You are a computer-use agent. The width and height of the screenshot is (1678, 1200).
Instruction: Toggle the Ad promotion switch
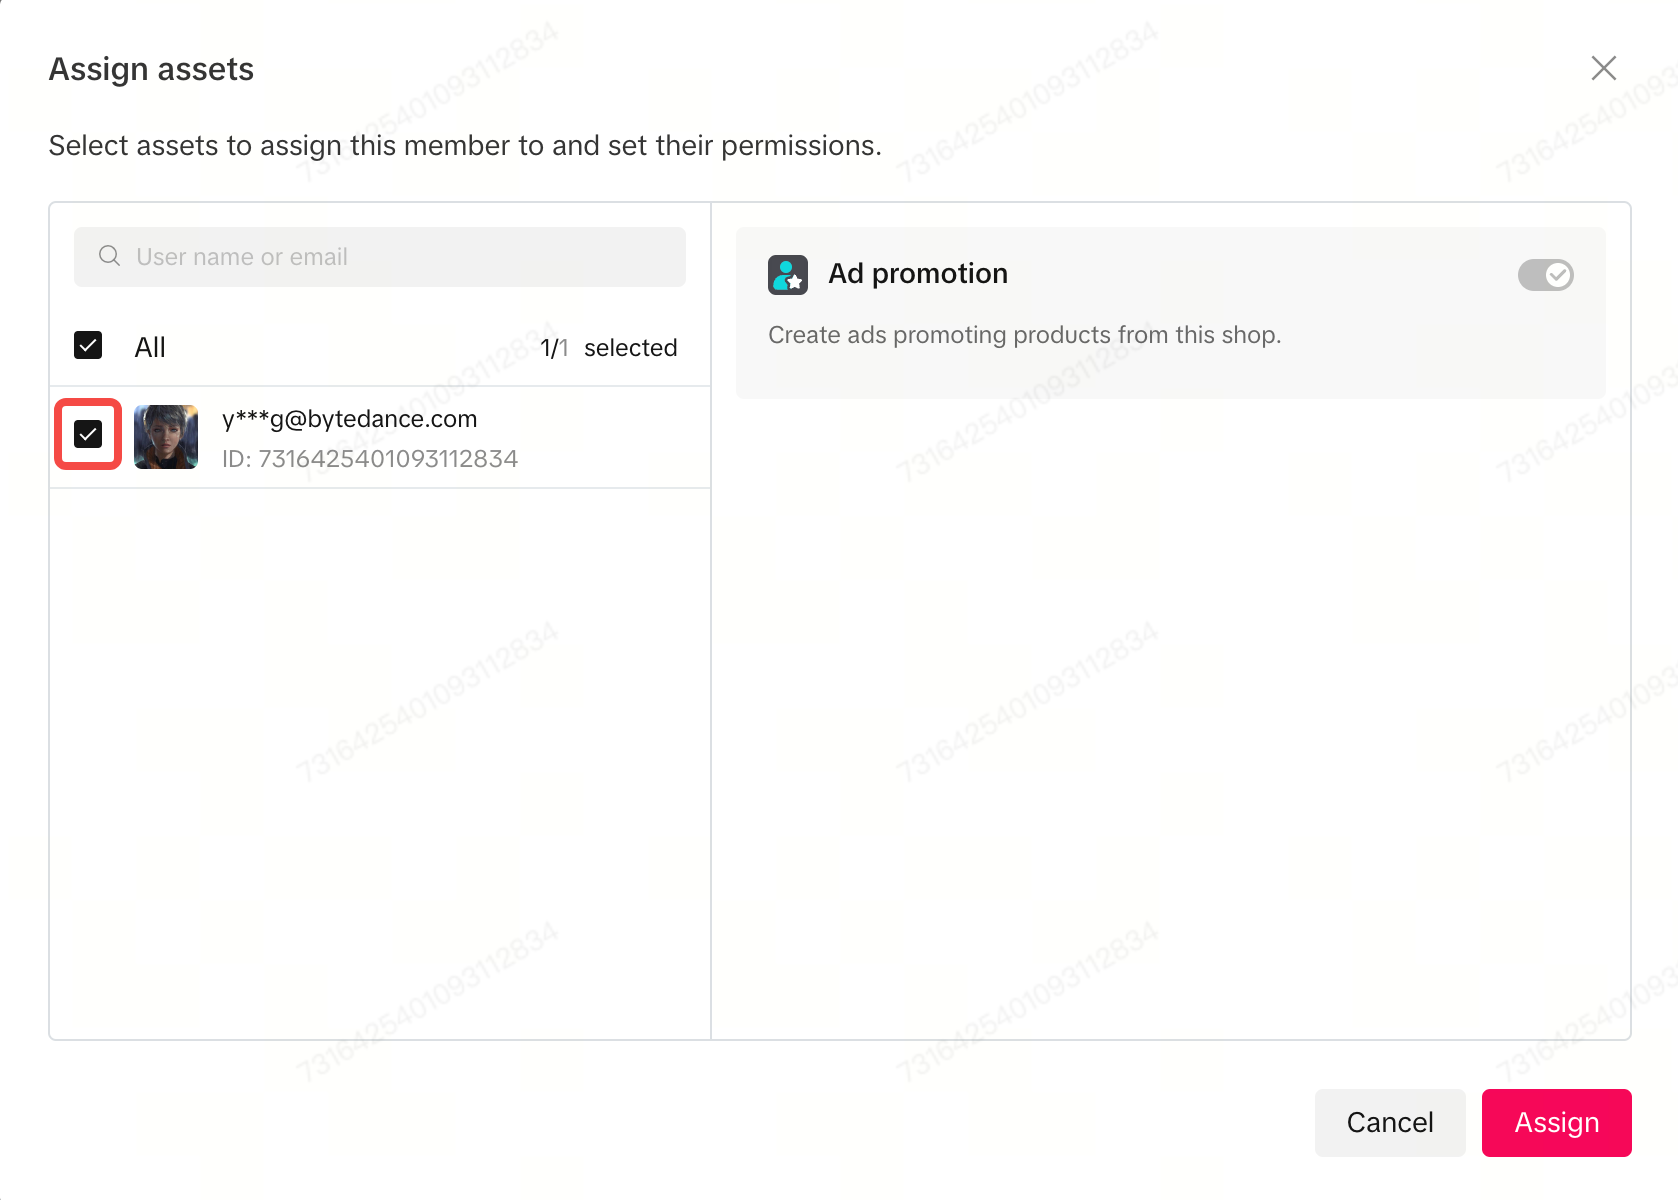point(1545,275)
